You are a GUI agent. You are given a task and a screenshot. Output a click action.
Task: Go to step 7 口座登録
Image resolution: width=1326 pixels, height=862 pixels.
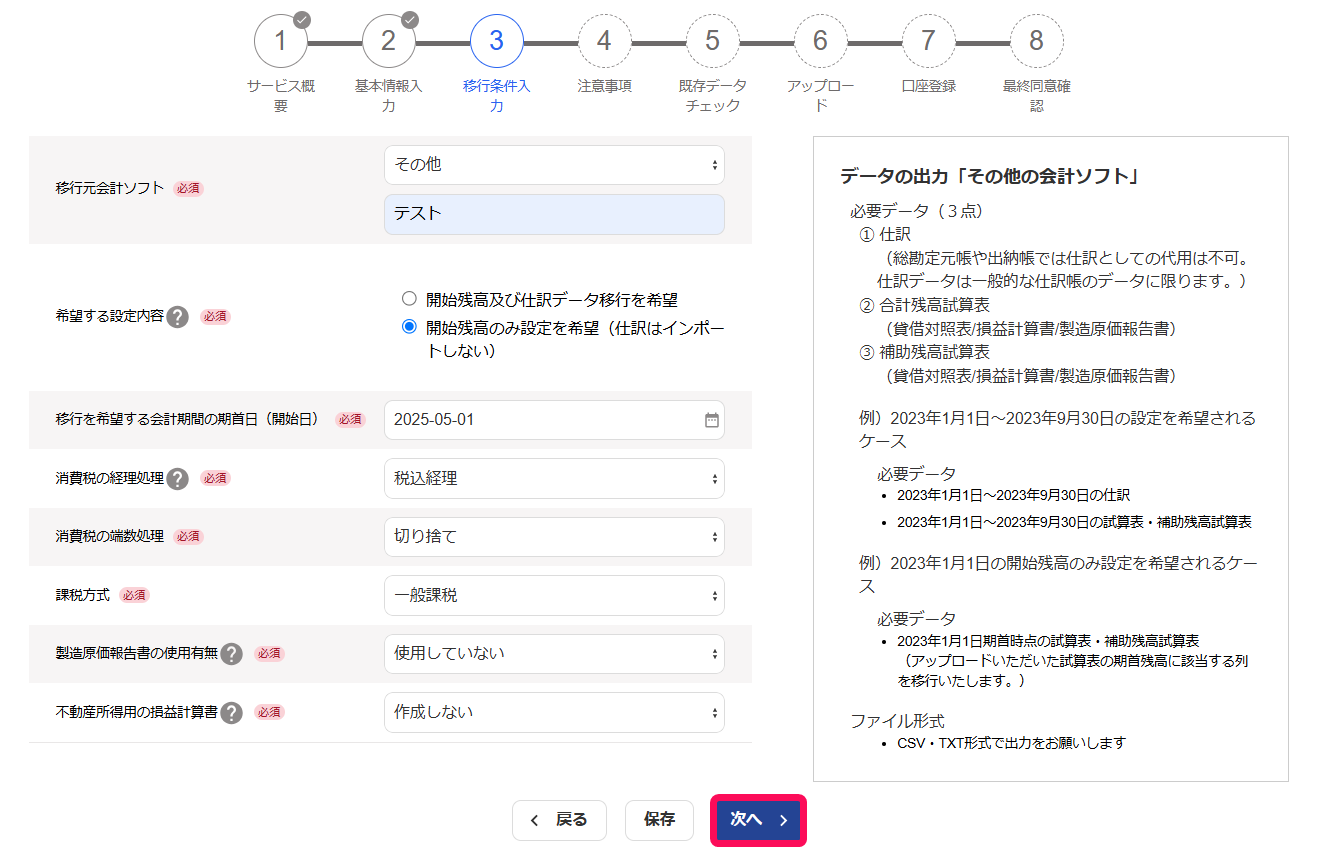click(x=929, y=41)
